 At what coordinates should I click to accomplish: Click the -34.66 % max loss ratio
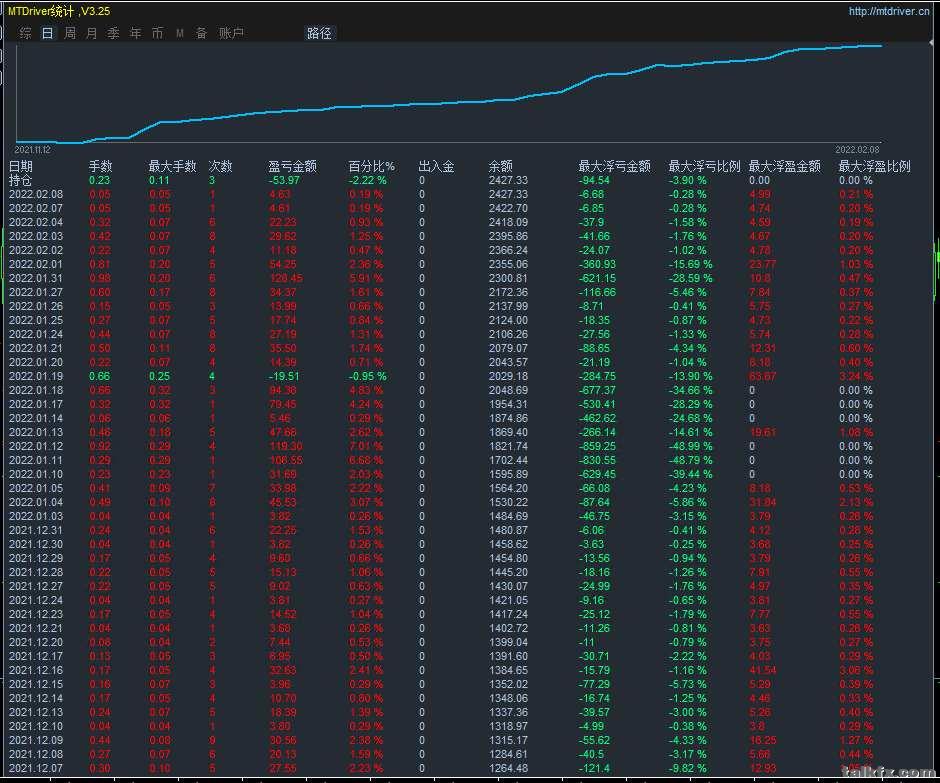tap(691, 390)
